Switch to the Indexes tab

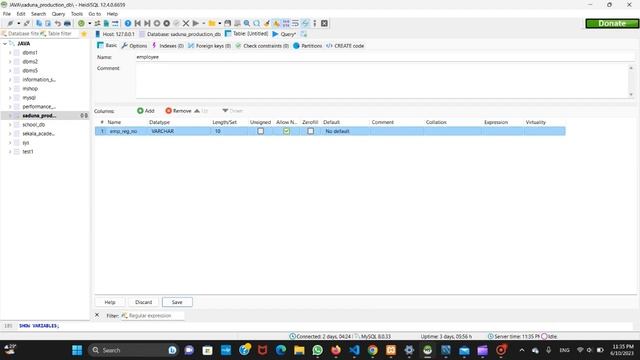168,46
